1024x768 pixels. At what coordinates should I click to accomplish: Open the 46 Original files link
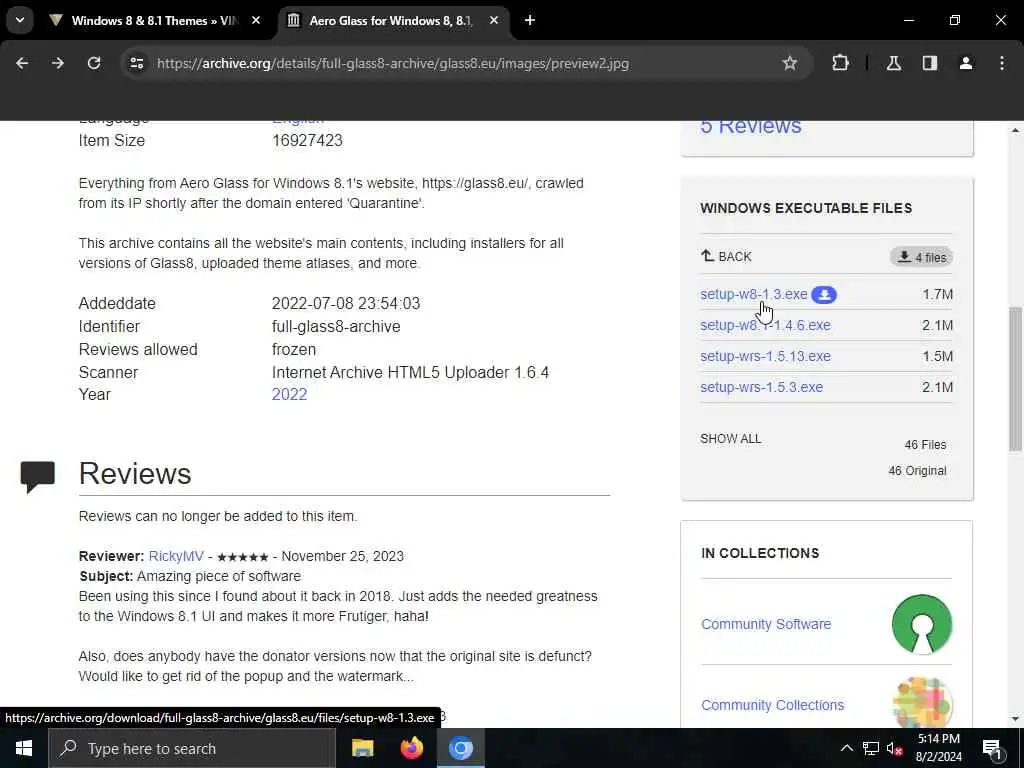point(917,471)
